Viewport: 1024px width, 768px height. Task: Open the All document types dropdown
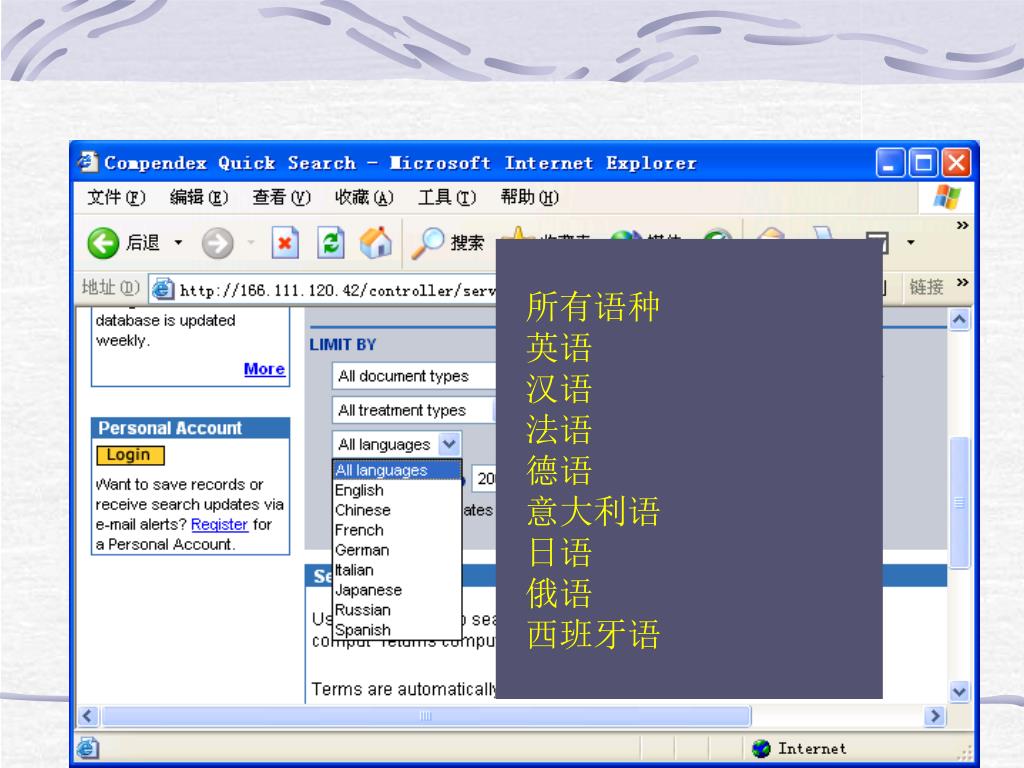[x=413, y=376]
